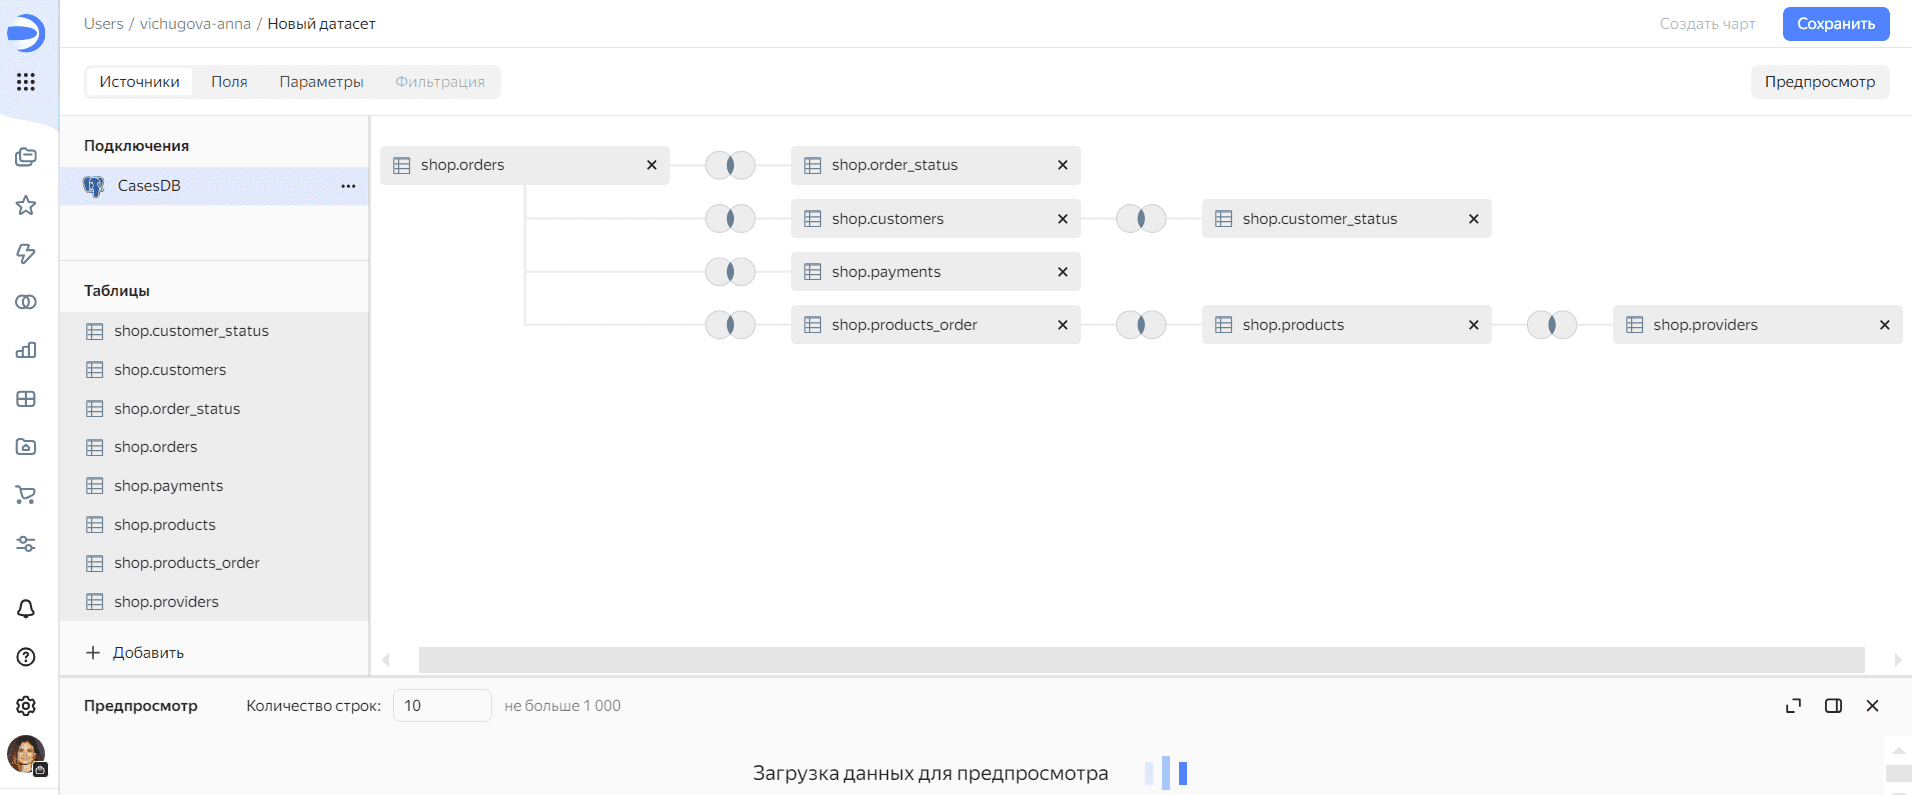The height and width of the screenshot is (795, 1920).
Task: Click Создать чарт button
Action: tap(1707, 24)
